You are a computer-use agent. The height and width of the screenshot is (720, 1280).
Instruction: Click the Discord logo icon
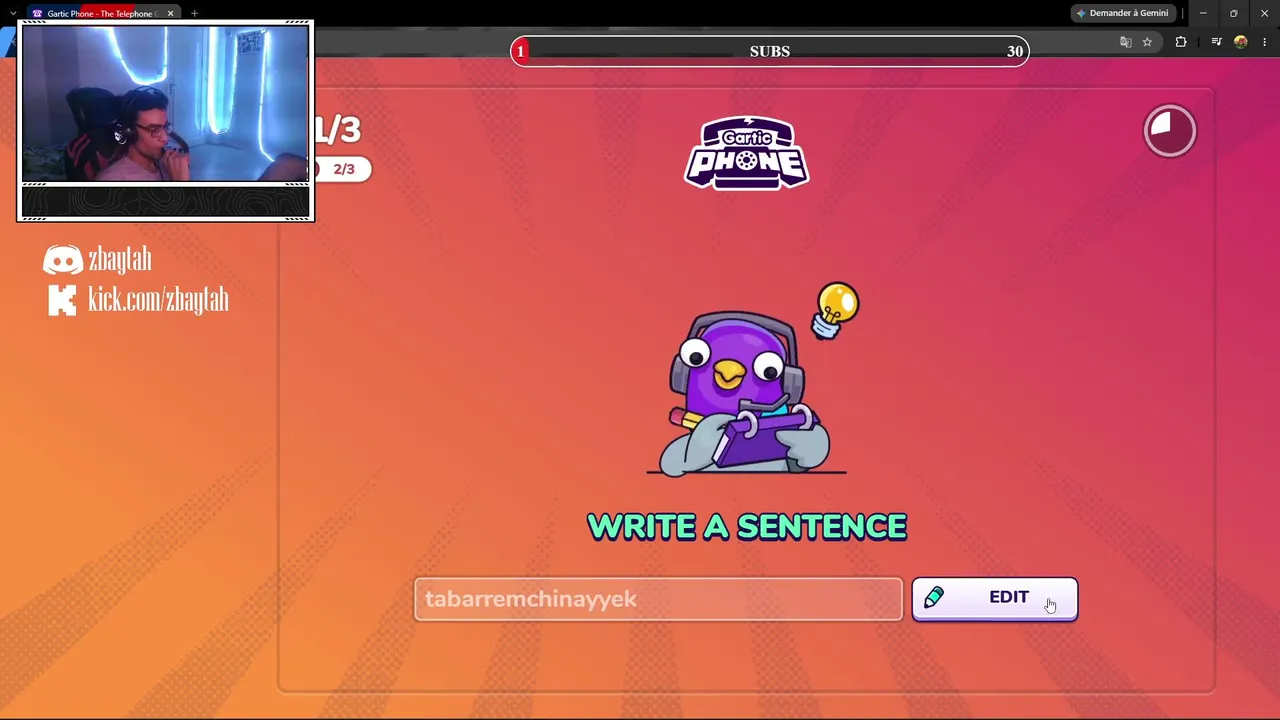63,261
